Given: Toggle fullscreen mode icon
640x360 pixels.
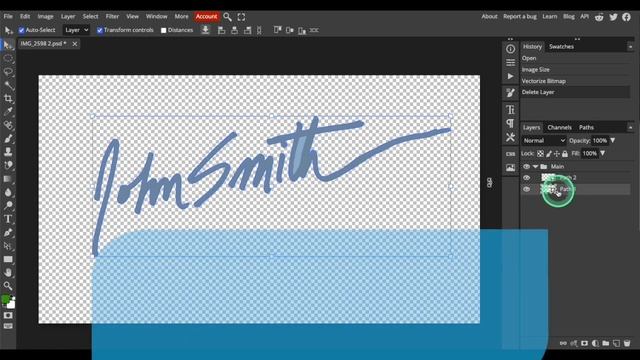Looking at the screenshot, I should [241, 17].
